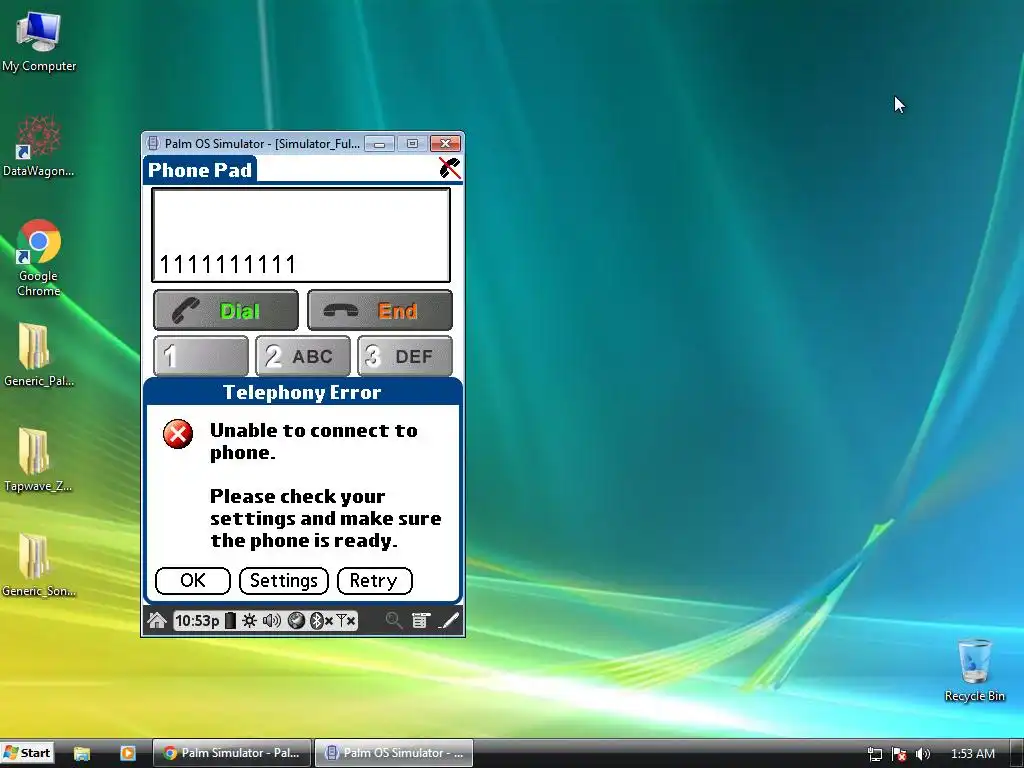The height and width of the screenshot is (768, 1024).
Task: Click the pen input area icon
Action: (449, 620)
